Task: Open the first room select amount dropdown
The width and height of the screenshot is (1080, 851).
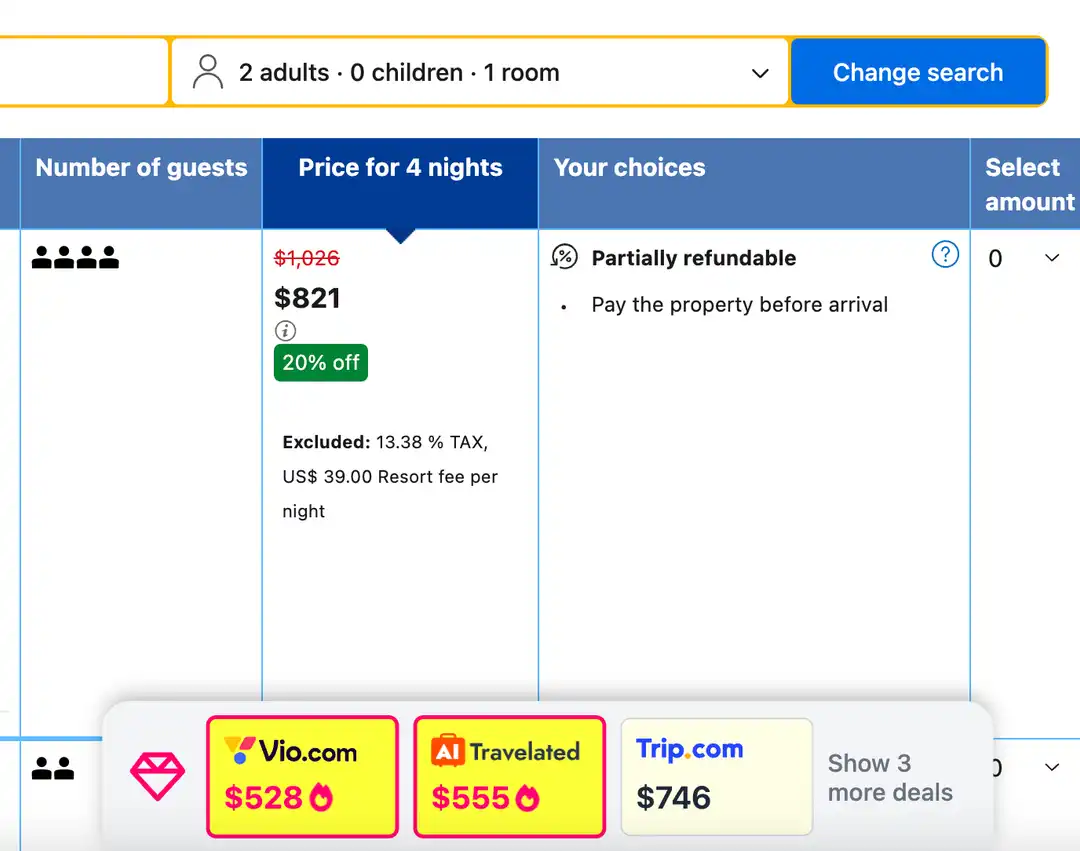Action: [x=1023, y=259]
